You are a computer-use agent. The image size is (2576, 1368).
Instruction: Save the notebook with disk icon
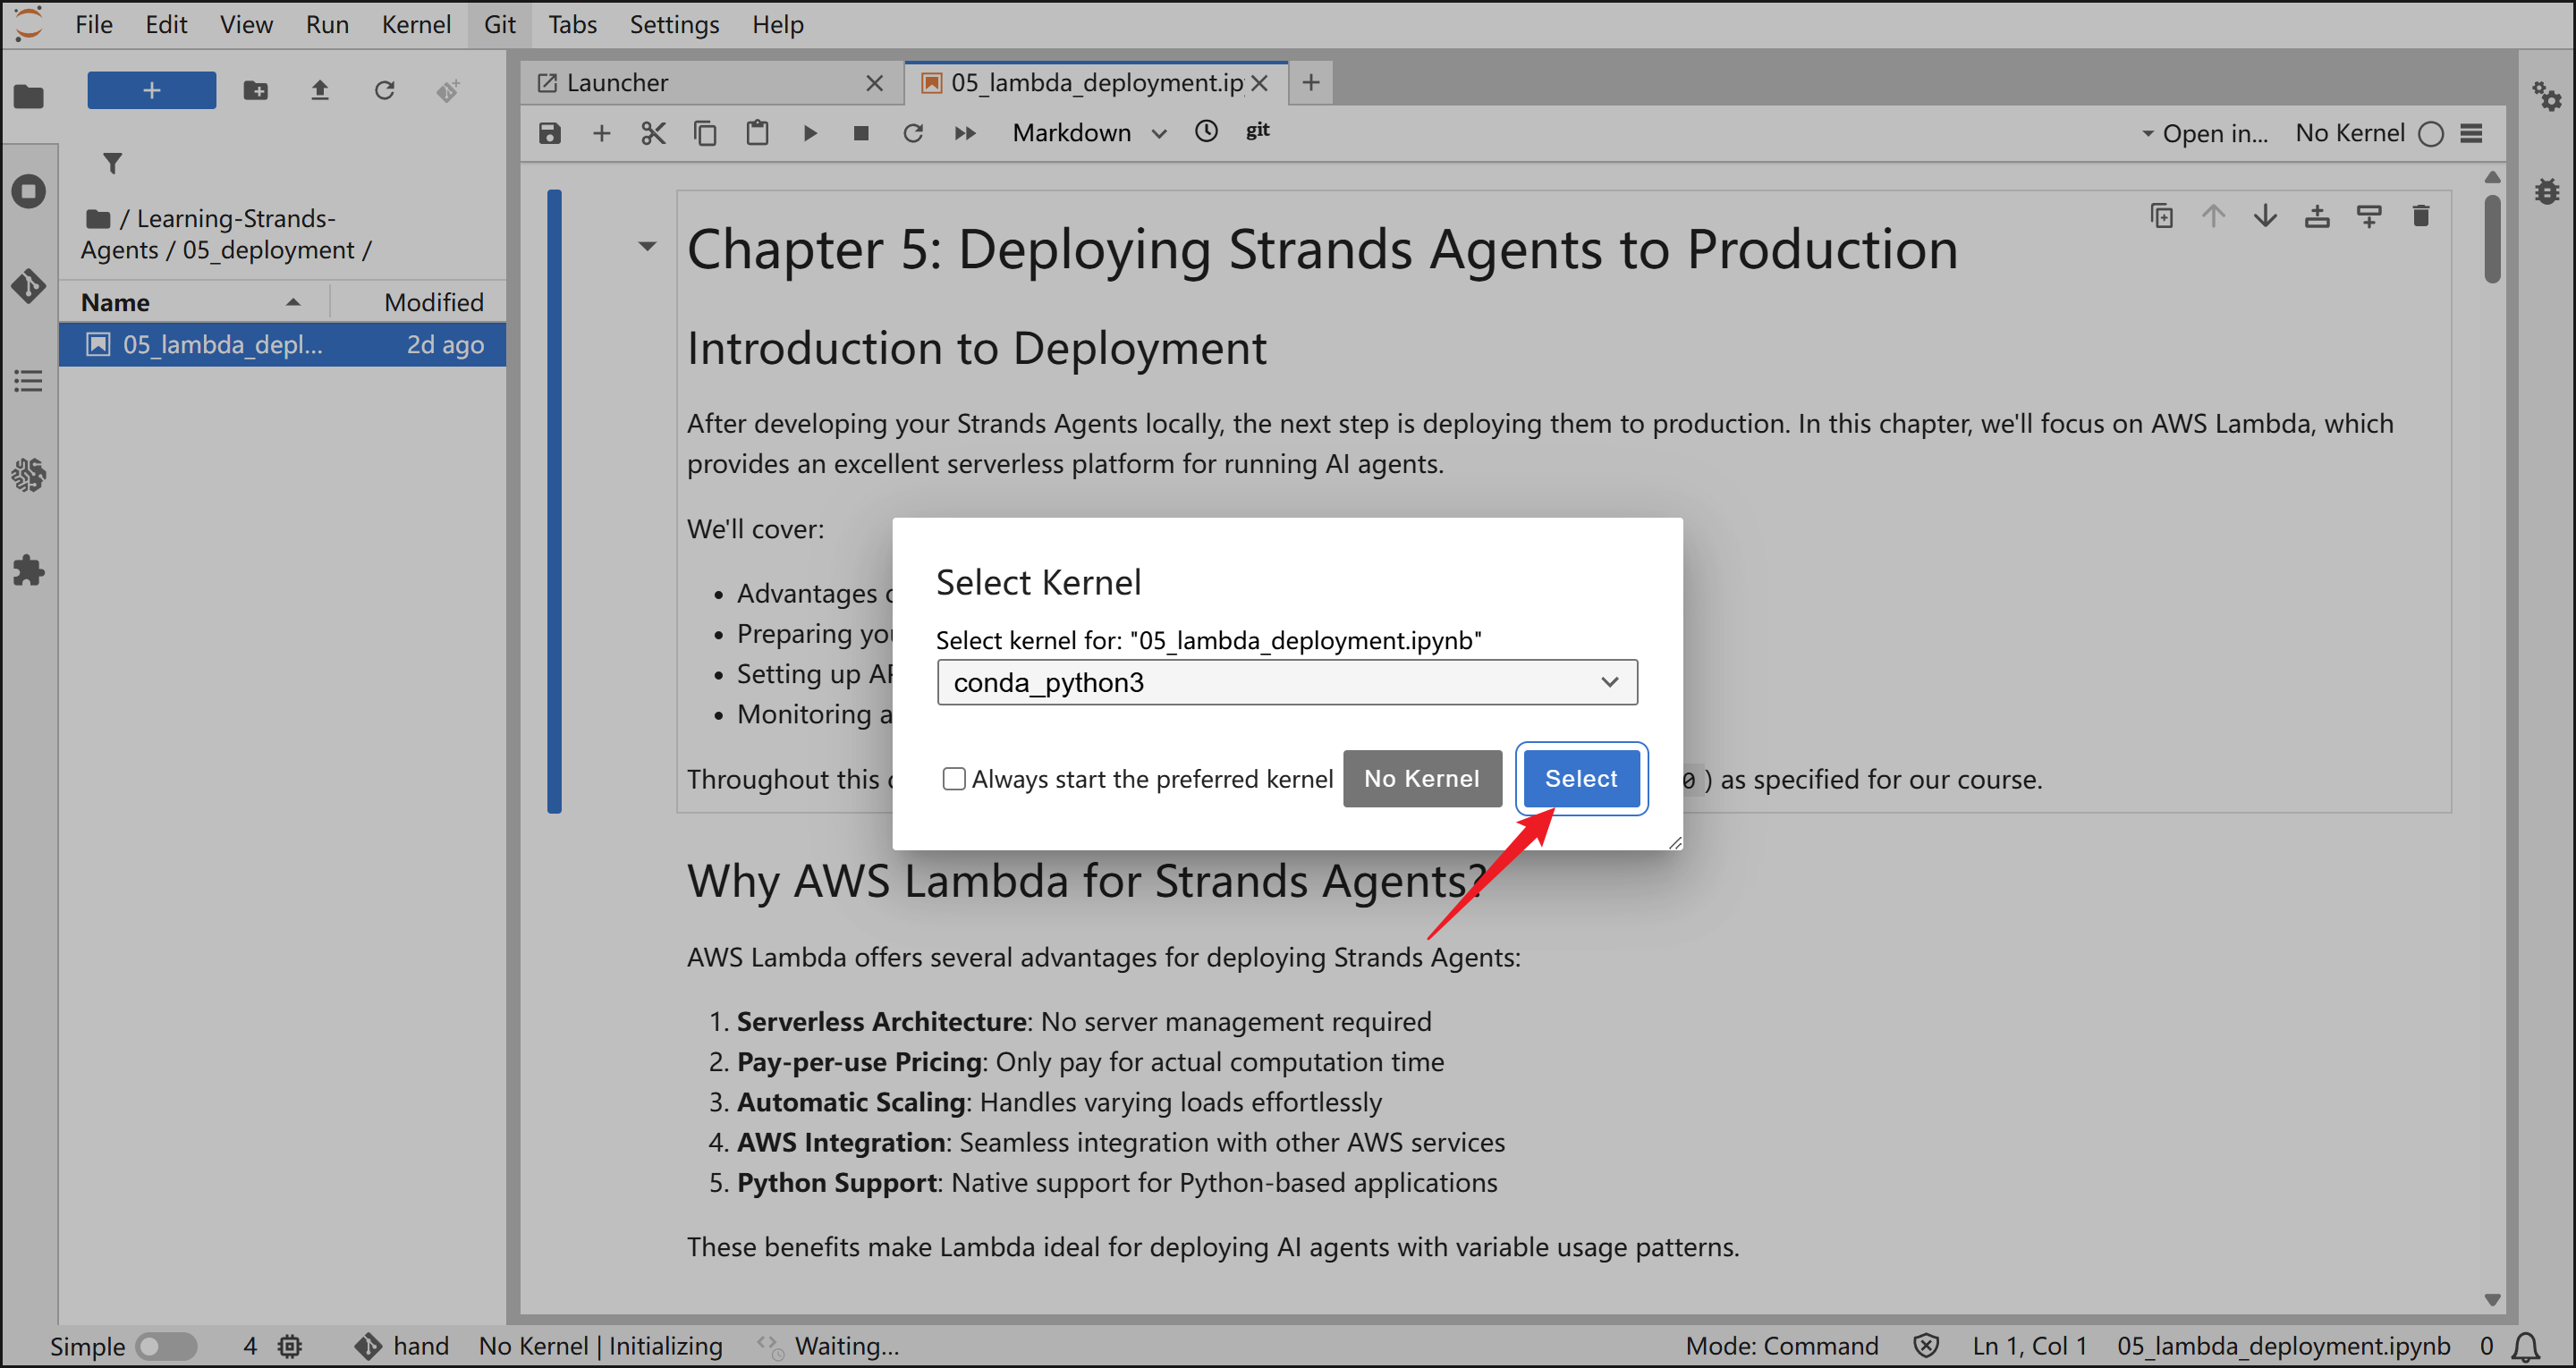coord(550,133)
